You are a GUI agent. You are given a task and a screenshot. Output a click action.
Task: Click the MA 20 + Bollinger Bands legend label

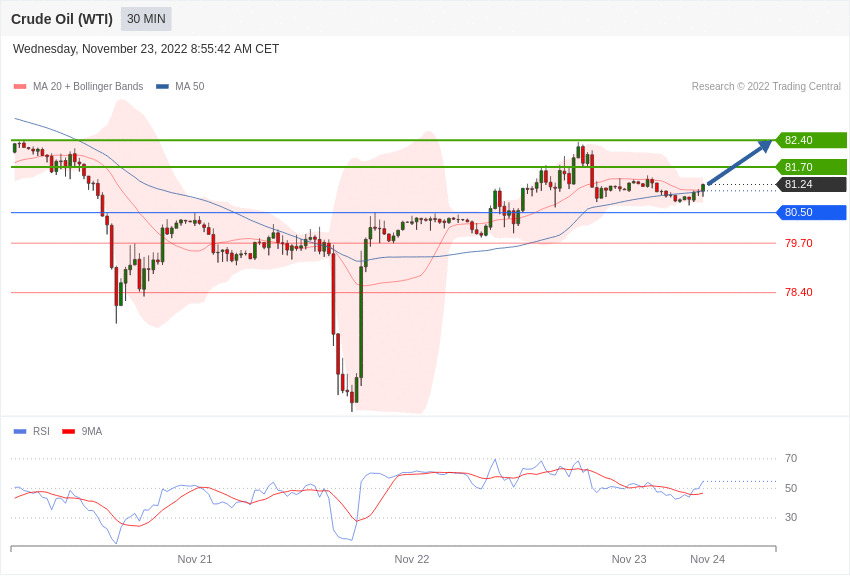(x=88, y=87)
